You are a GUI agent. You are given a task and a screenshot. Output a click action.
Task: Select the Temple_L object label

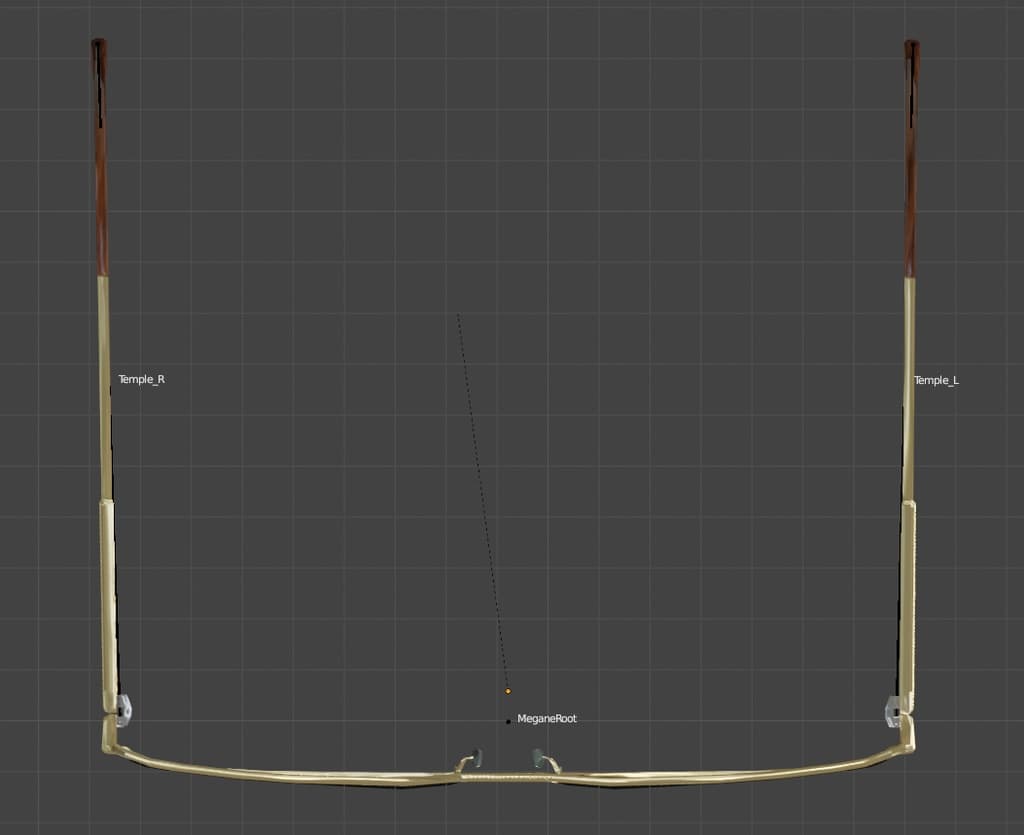click(936, 380)
